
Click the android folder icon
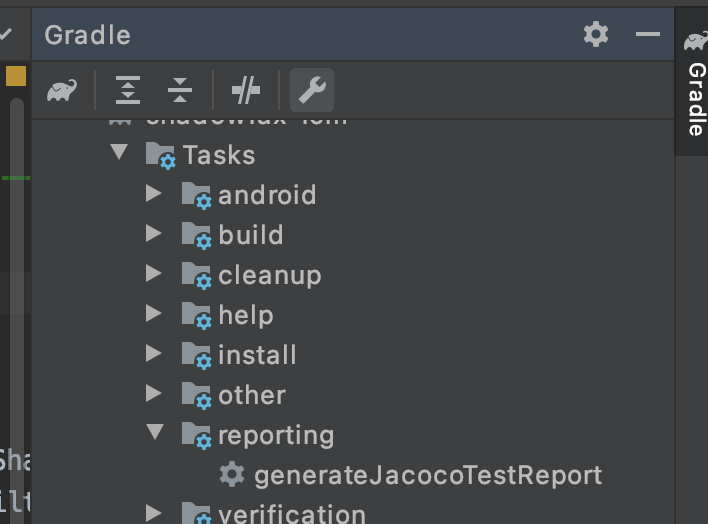click(196, 196)
